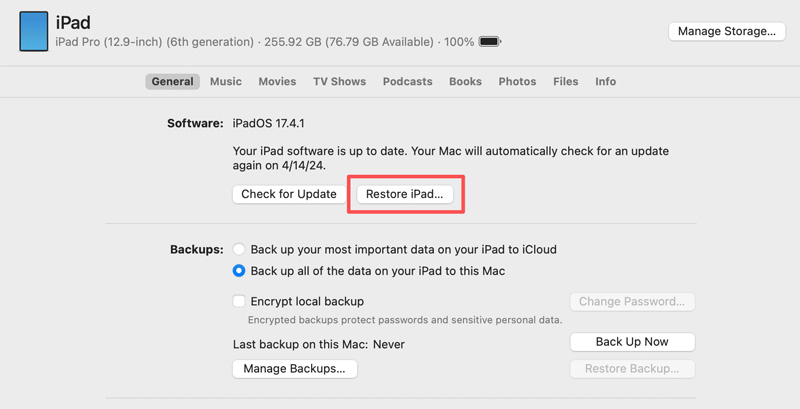The width and height of the screenshot is (800, 409).
Task: Click the 'Your iPad software is up to date' message
Action: click(x=451, y=158)
